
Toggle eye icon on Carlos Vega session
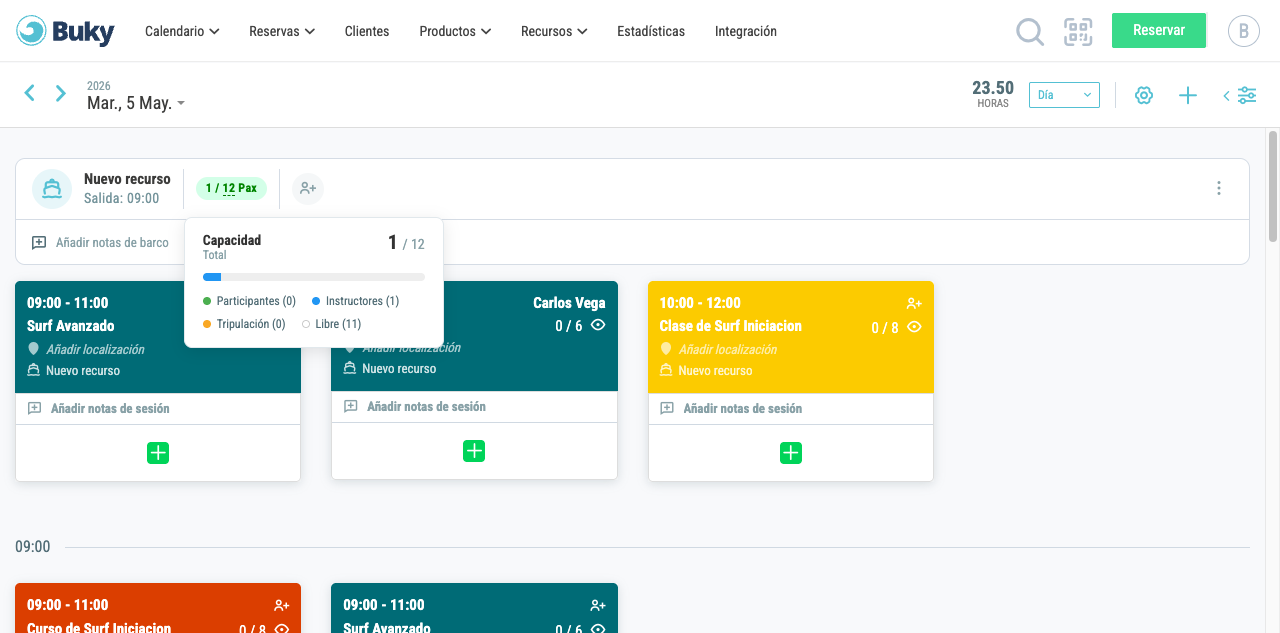coord(598,325)
